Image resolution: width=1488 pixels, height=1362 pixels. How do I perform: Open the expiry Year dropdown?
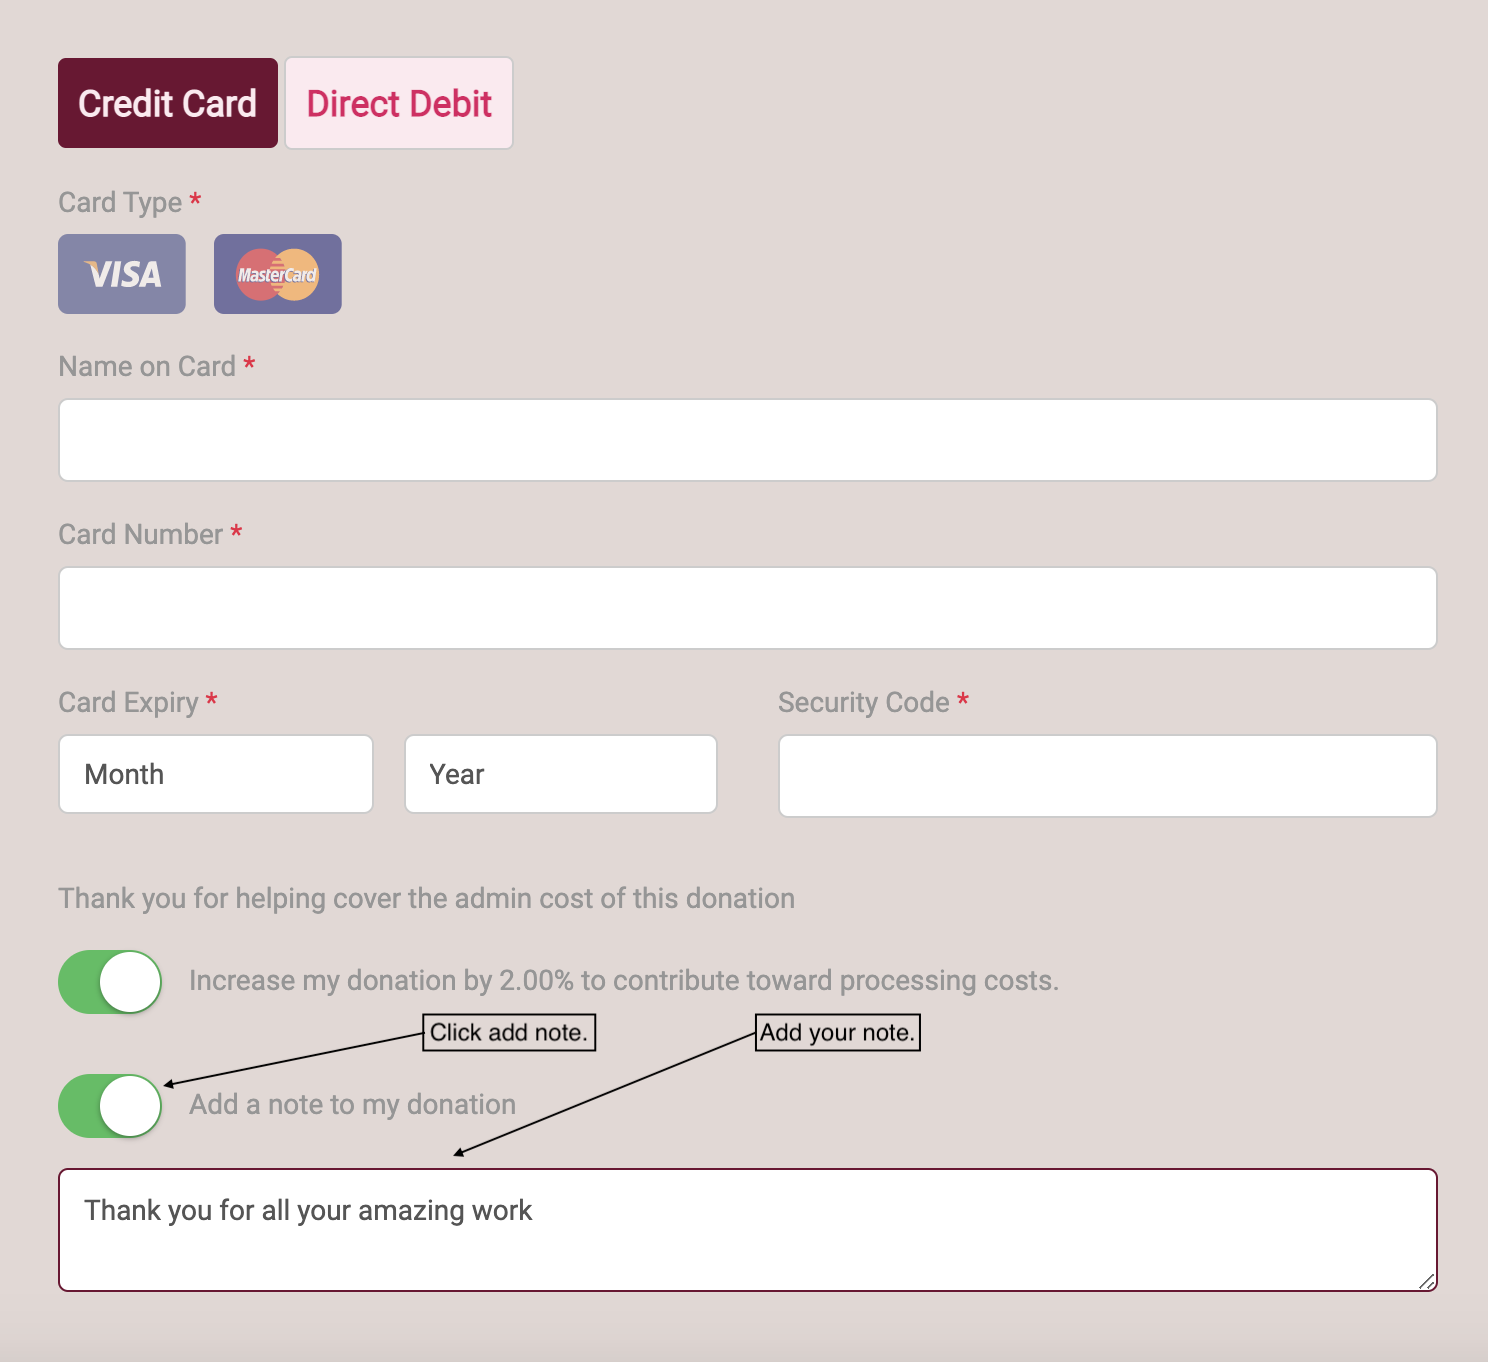point(561,774)
